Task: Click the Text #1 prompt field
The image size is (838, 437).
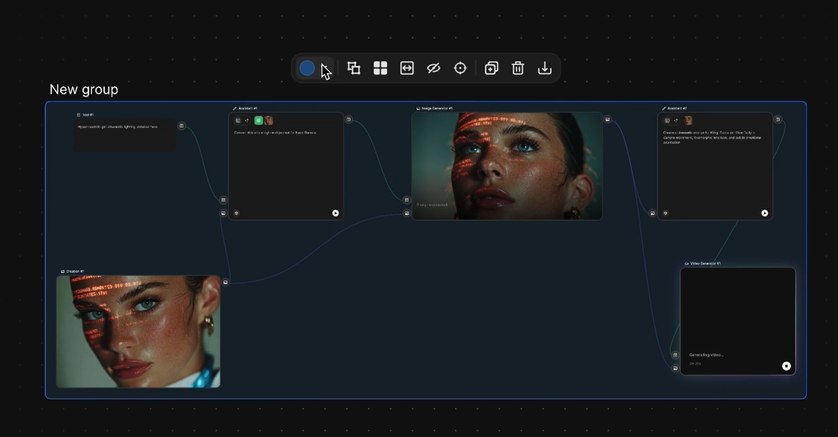Action: tap(124, 134)
